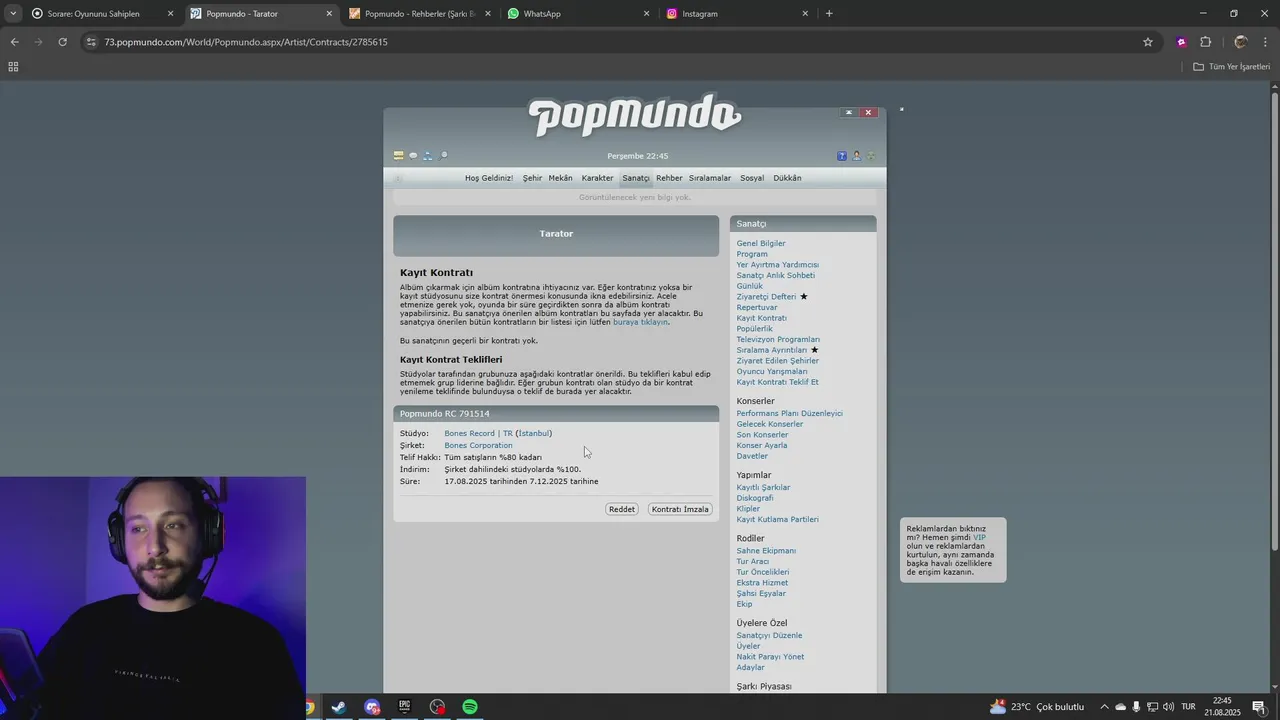Go back with the browser back arrow

14,42
